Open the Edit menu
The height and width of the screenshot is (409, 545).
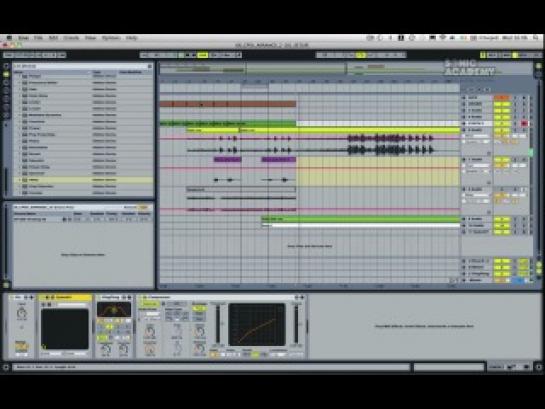(53, 38)
